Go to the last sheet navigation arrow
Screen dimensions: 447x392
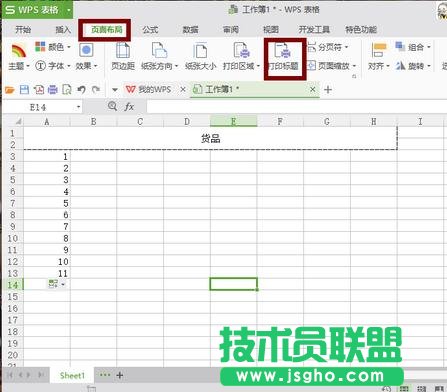pos(41,375)
